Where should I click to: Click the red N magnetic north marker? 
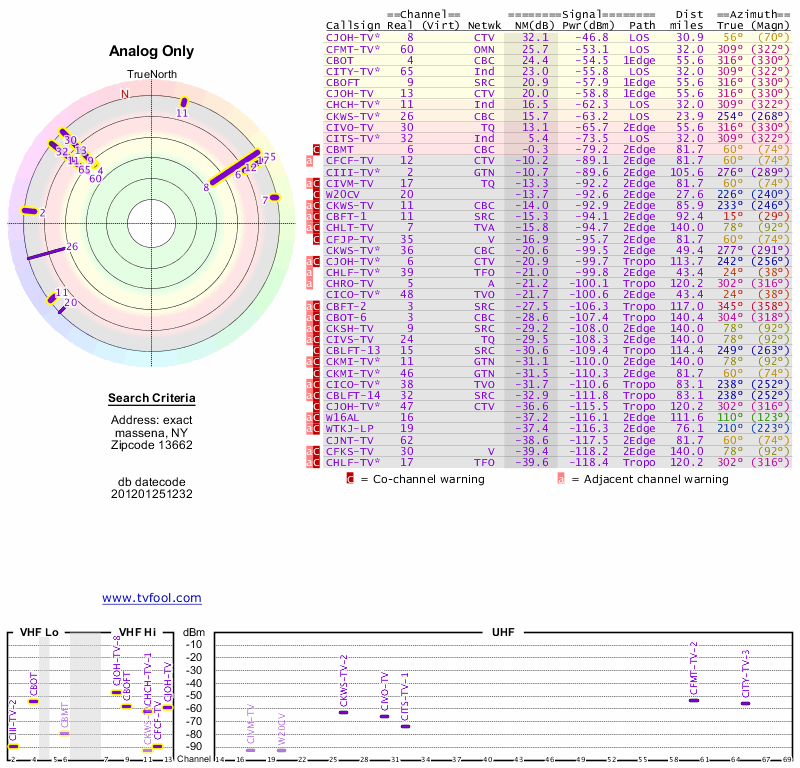[125, 94]
